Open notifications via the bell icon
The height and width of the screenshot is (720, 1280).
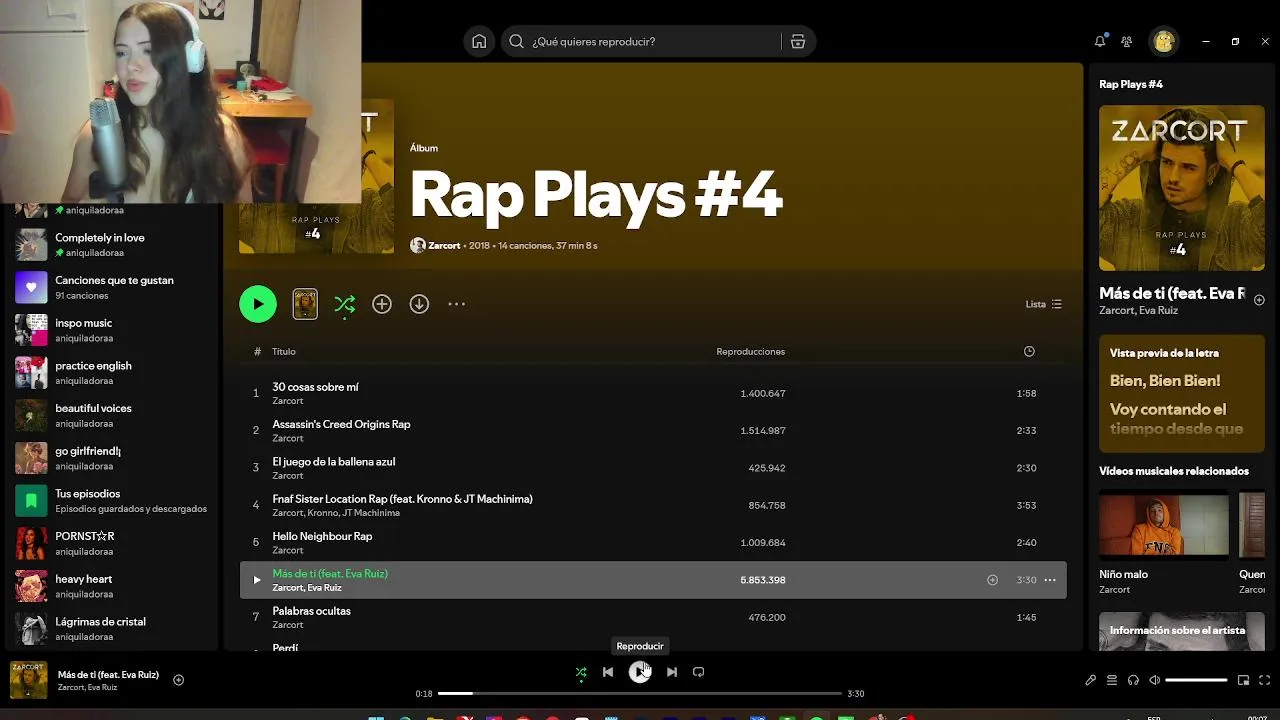1100,41
